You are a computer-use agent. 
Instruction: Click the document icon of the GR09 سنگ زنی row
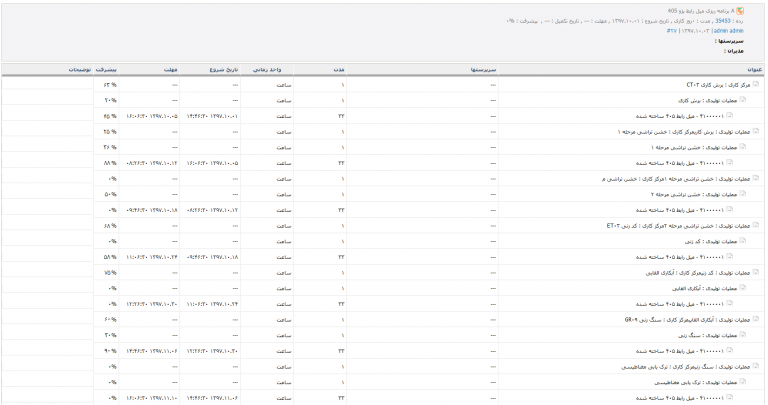755,319
